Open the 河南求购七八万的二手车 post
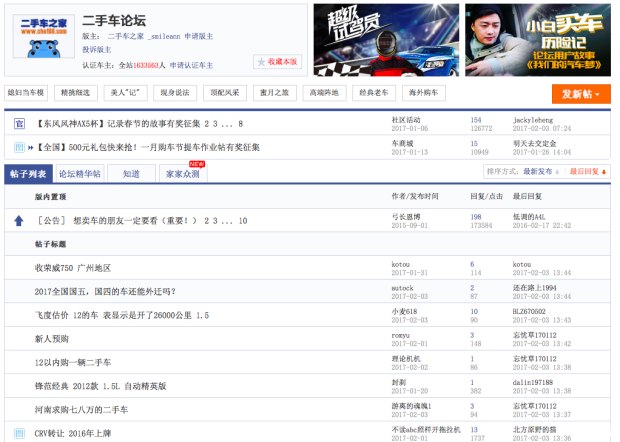Viewport: 620px width, 442px height. pyautogui.click(x=81, y=410)
